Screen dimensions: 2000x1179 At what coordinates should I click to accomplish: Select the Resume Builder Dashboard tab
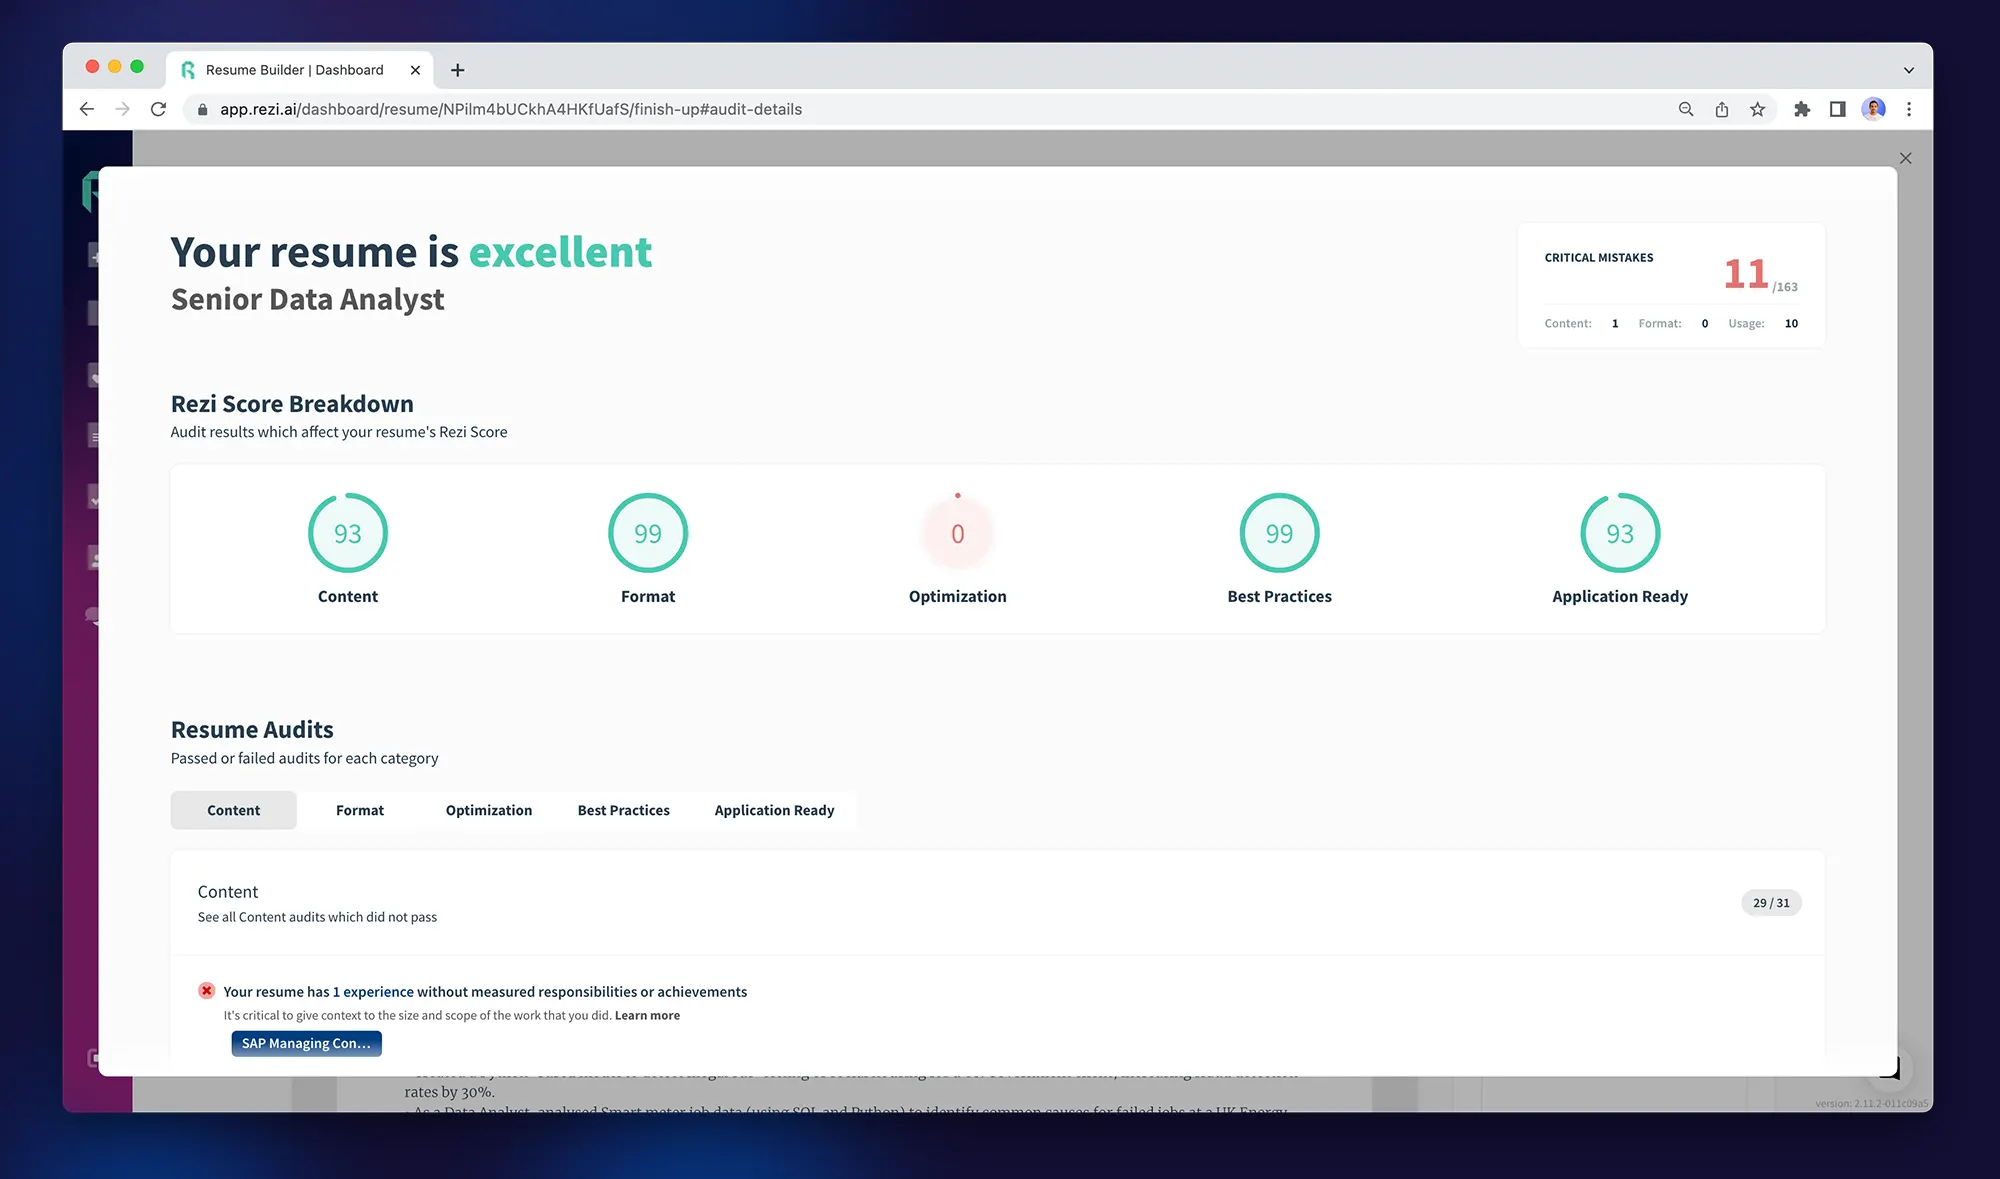click(299, 70)
